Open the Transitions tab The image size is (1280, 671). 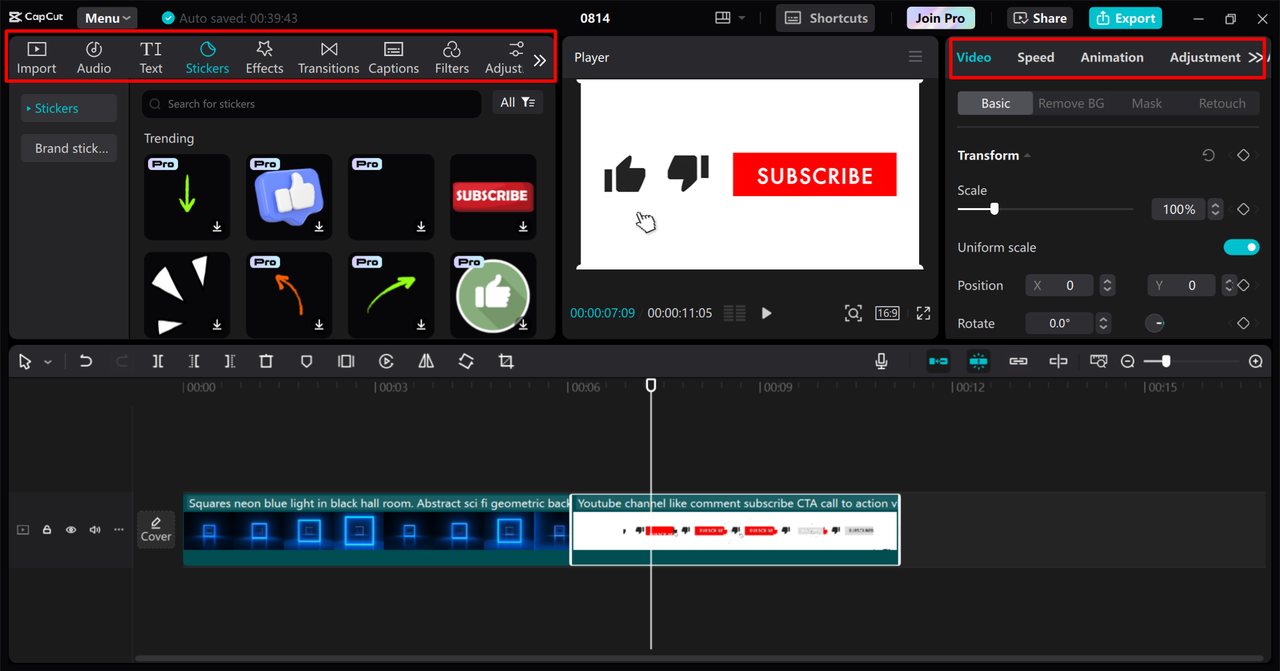[328, 58]
